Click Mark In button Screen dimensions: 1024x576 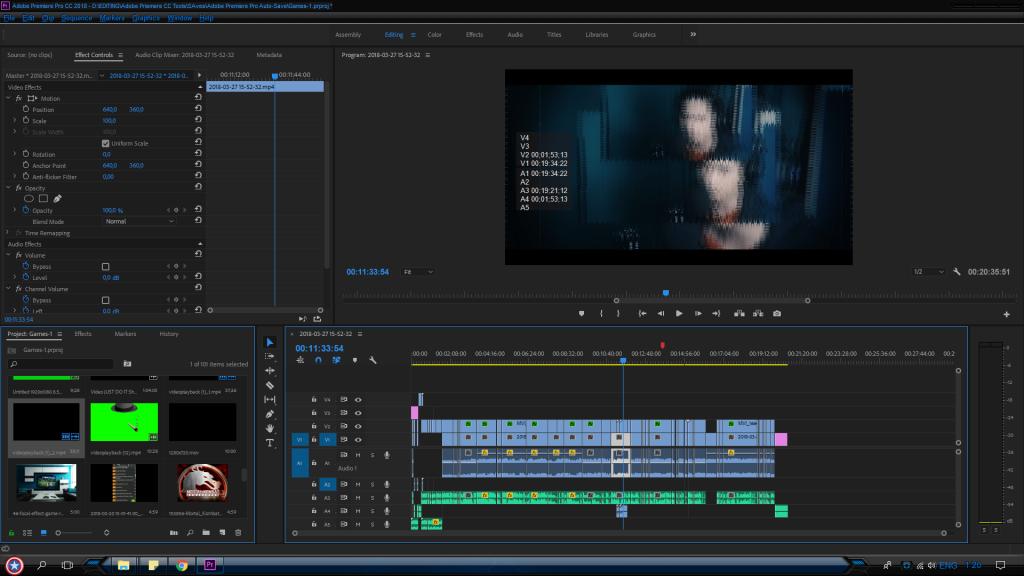point(601,313)
